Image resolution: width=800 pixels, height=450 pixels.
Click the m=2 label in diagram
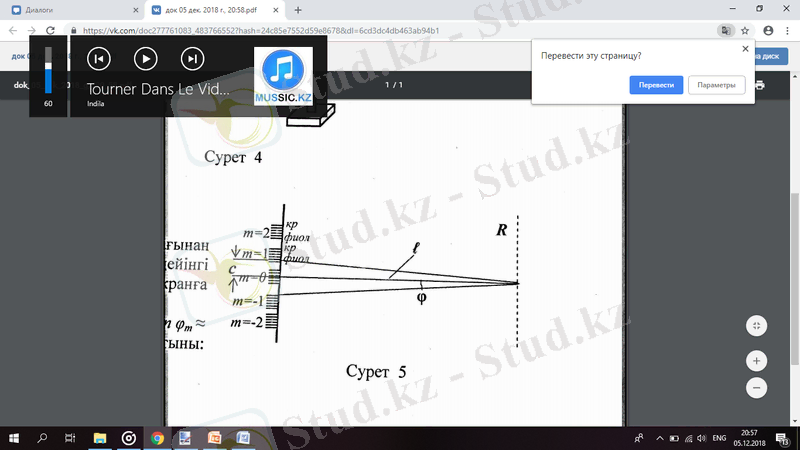coord(256,233)
